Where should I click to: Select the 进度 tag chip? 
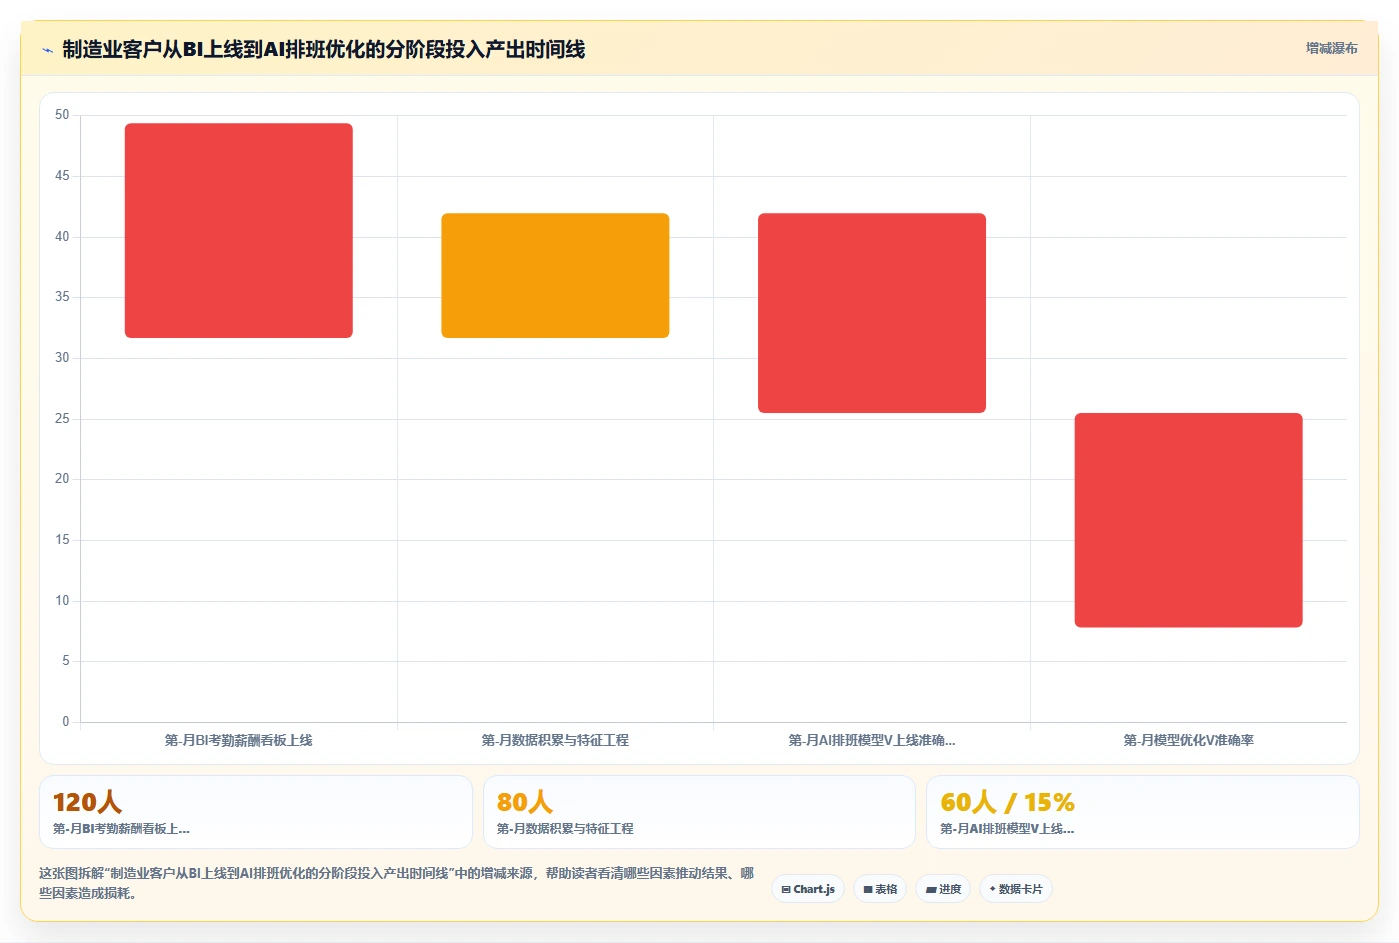point(943,889)
